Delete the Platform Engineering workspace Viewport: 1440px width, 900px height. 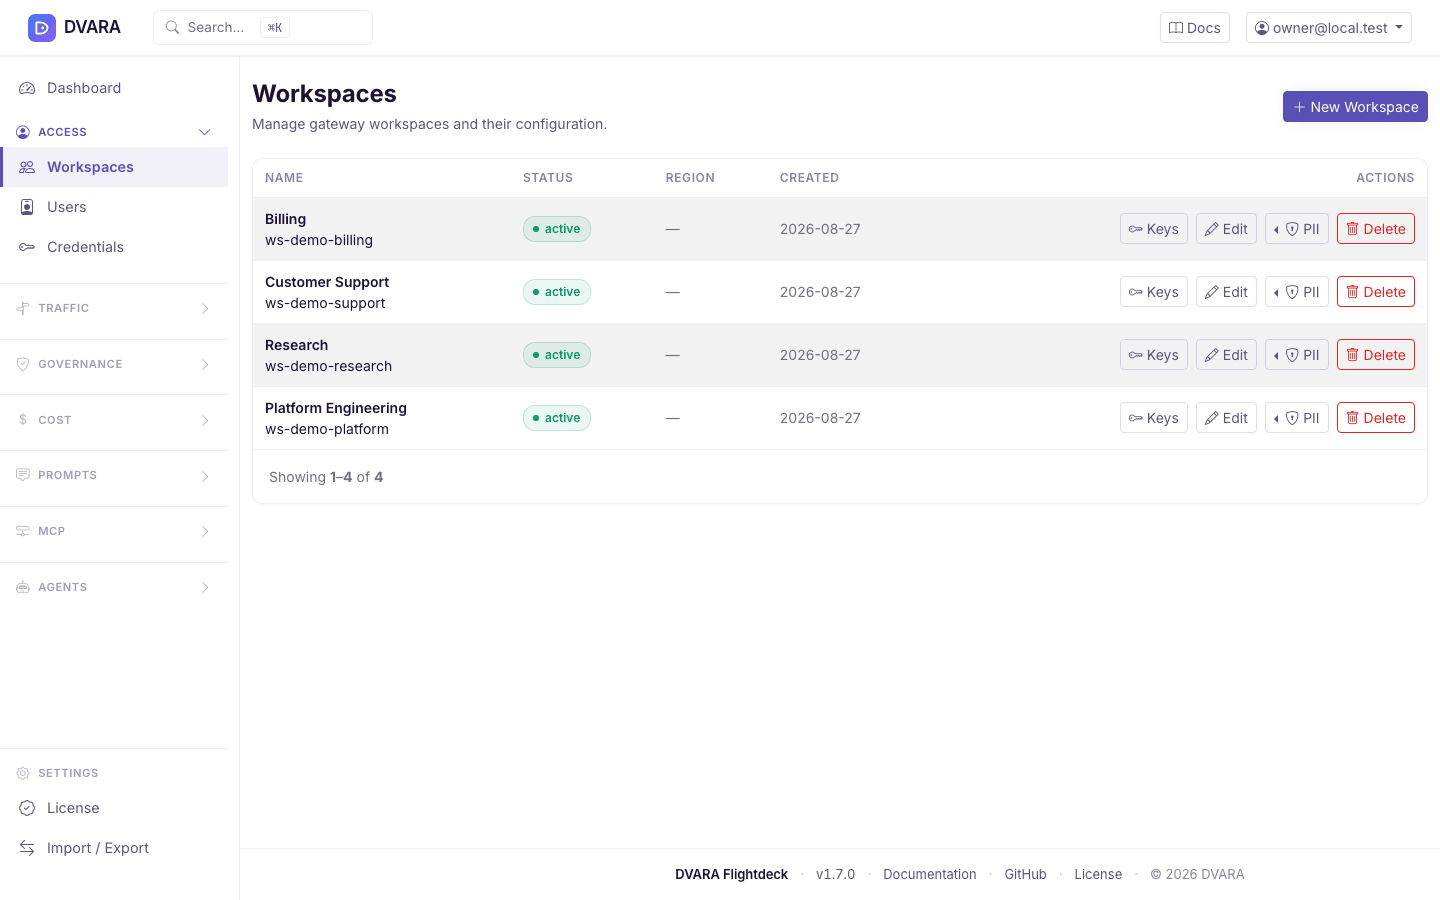(1375, 418)
